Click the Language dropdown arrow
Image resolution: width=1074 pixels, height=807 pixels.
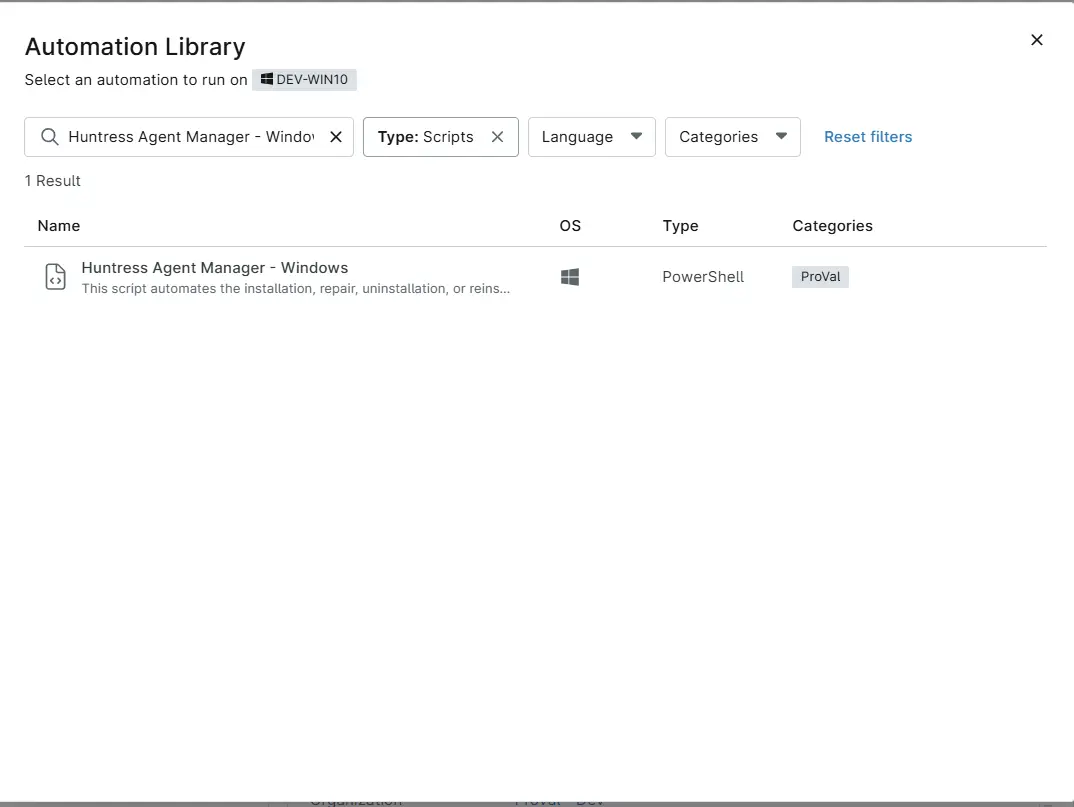click(636, 136)
